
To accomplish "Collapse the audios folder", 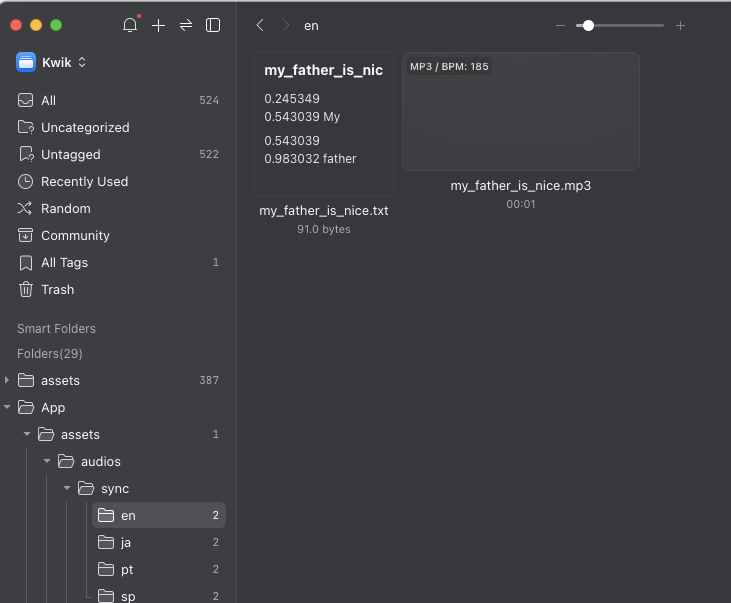I will (47, 461).
